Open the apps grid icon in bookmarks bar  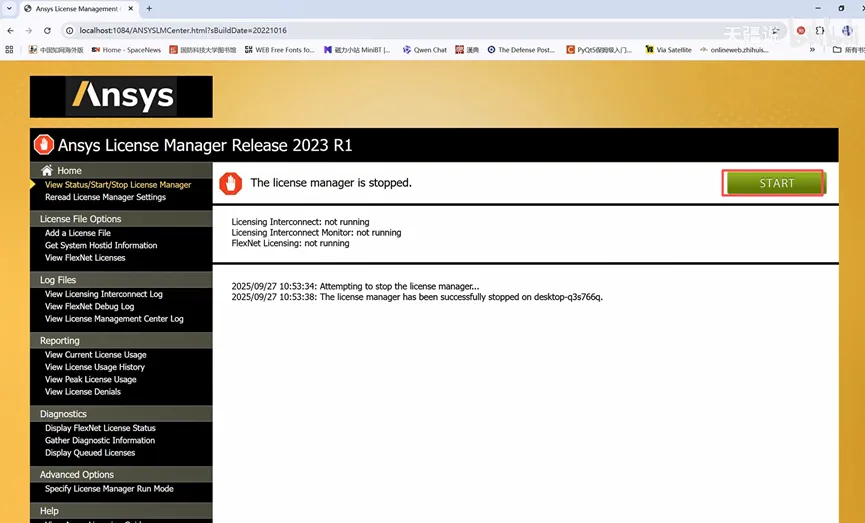point(9,50)
